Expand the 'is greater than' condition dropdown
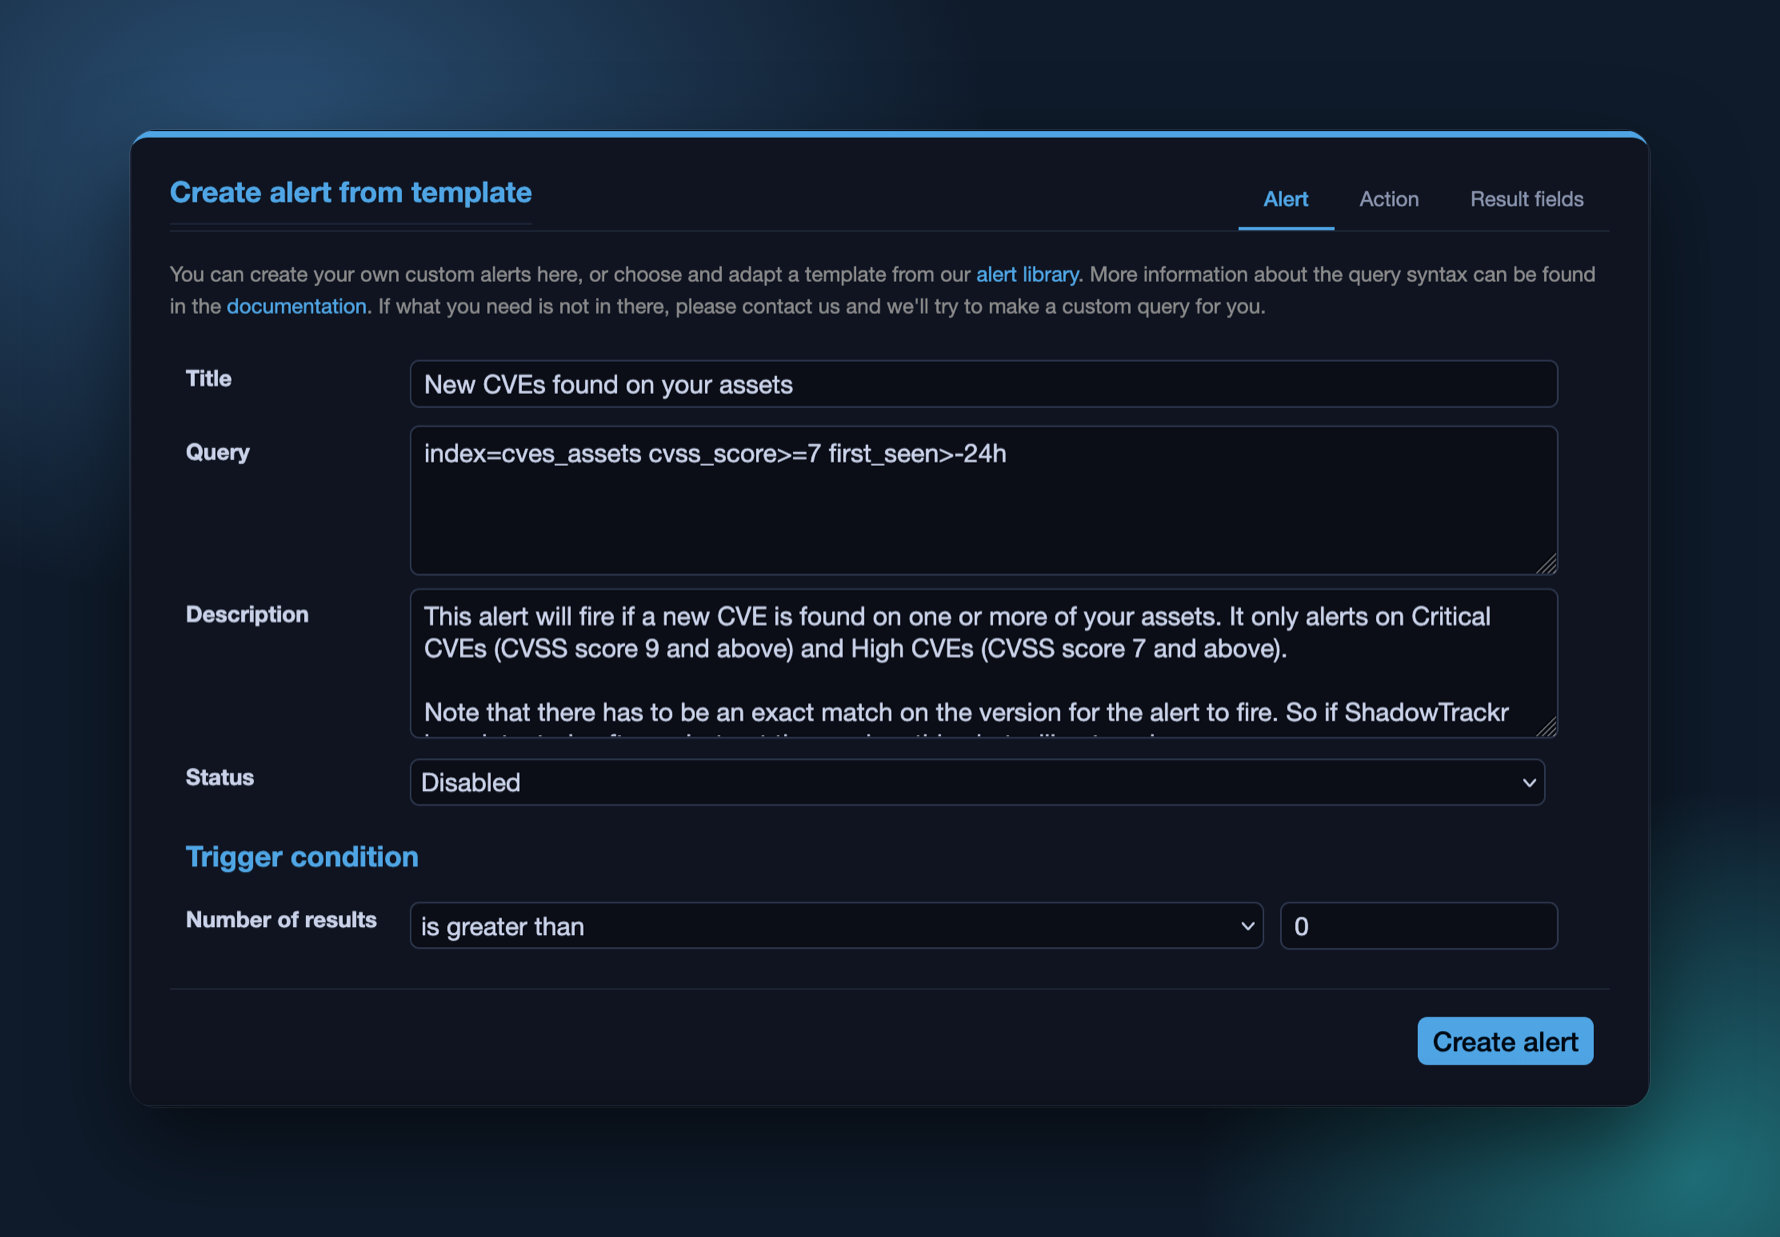The height and width of the screenshot is (1237, 1780). pyautogui.click(x=836, y=926)
